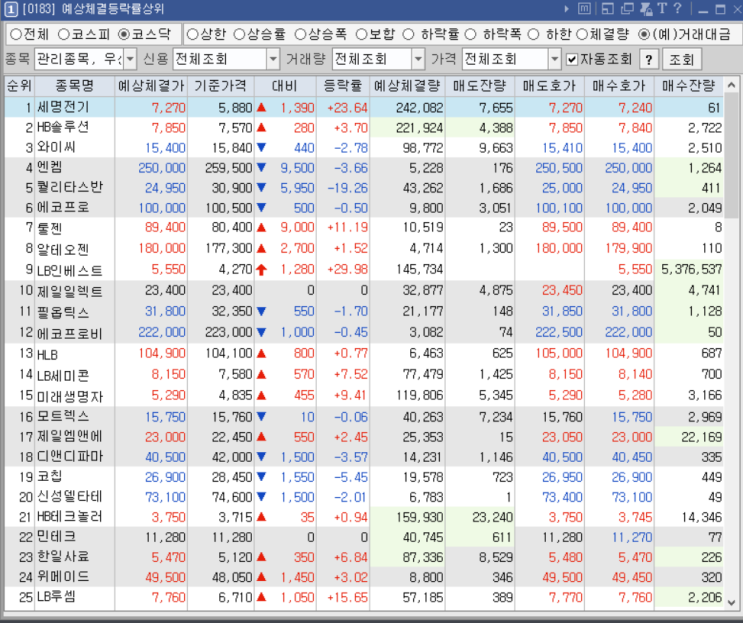Viewport: 743px width, 623px height.
Task: Toggle the pin-lock icon in title bar
Action: (x=646, y=9)
